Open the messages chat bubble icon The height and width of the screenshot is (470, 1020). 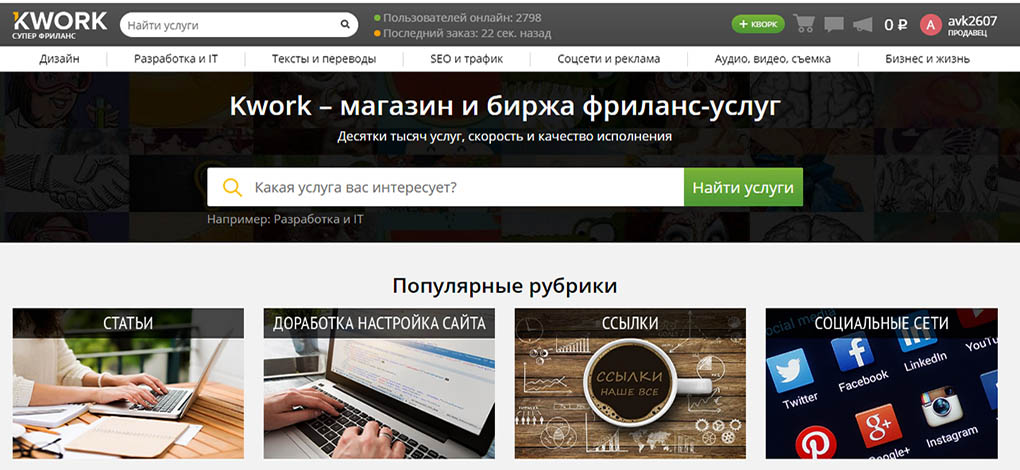[x=834, y=25]
